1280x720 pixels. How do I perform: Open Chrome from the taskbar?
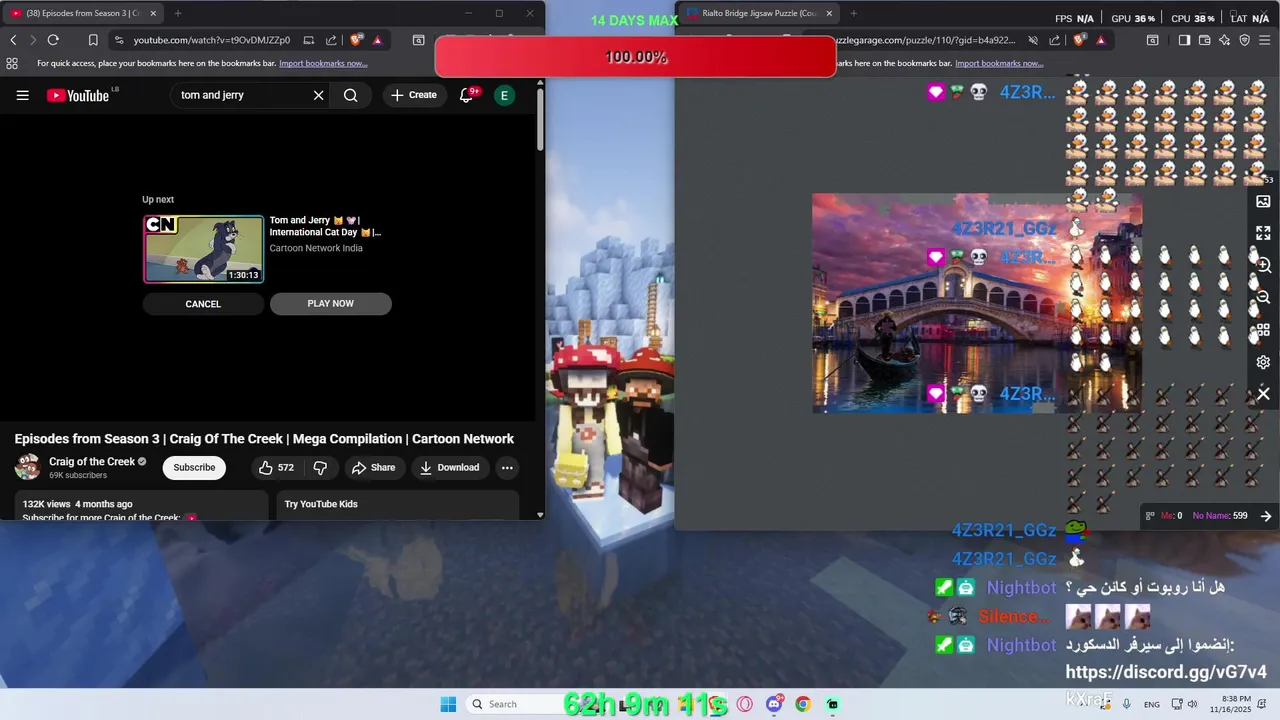click(802, 704)
